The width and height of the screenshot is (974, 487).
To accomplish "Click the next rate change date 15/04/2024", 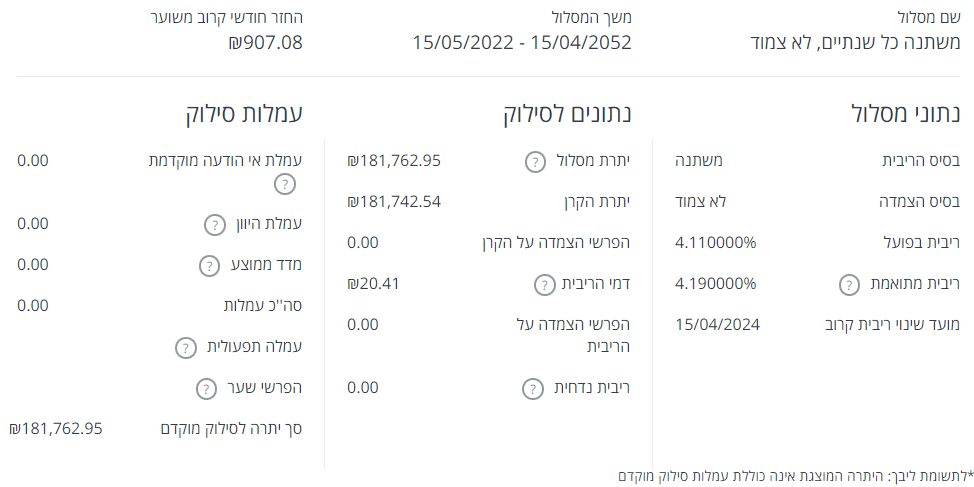I will tap(717, 324).
